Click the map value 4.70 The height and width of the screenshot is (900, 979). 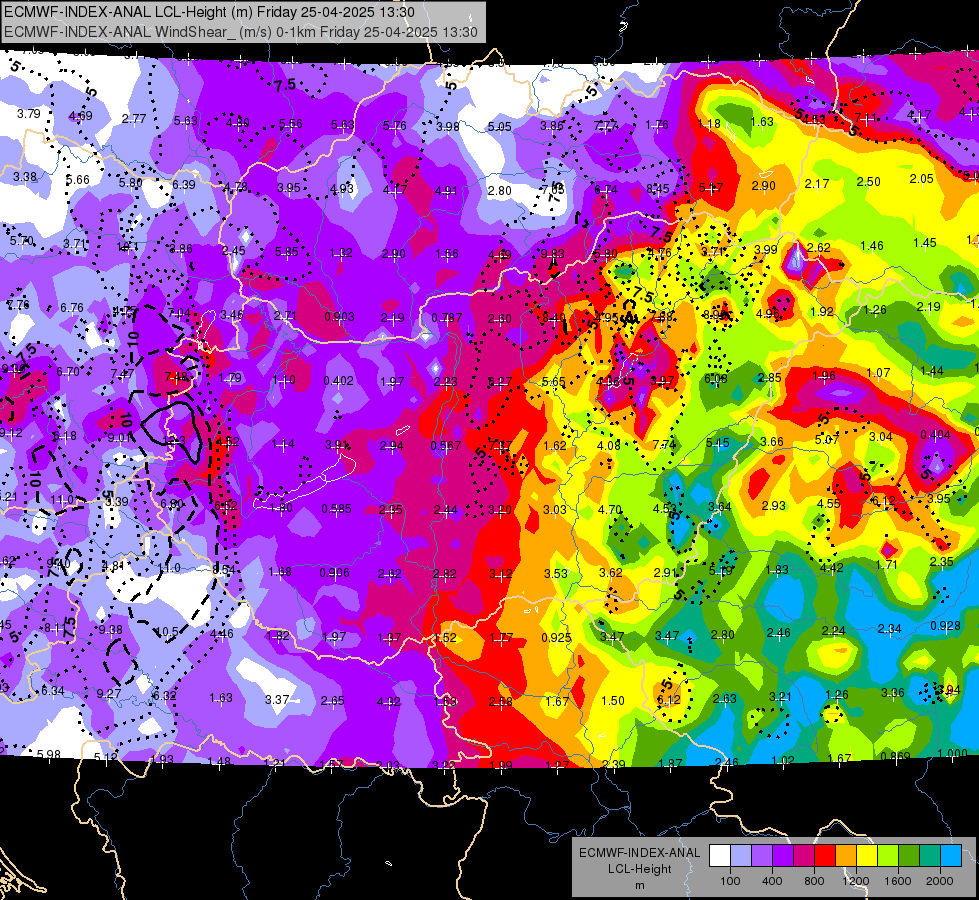click(609, 510)
